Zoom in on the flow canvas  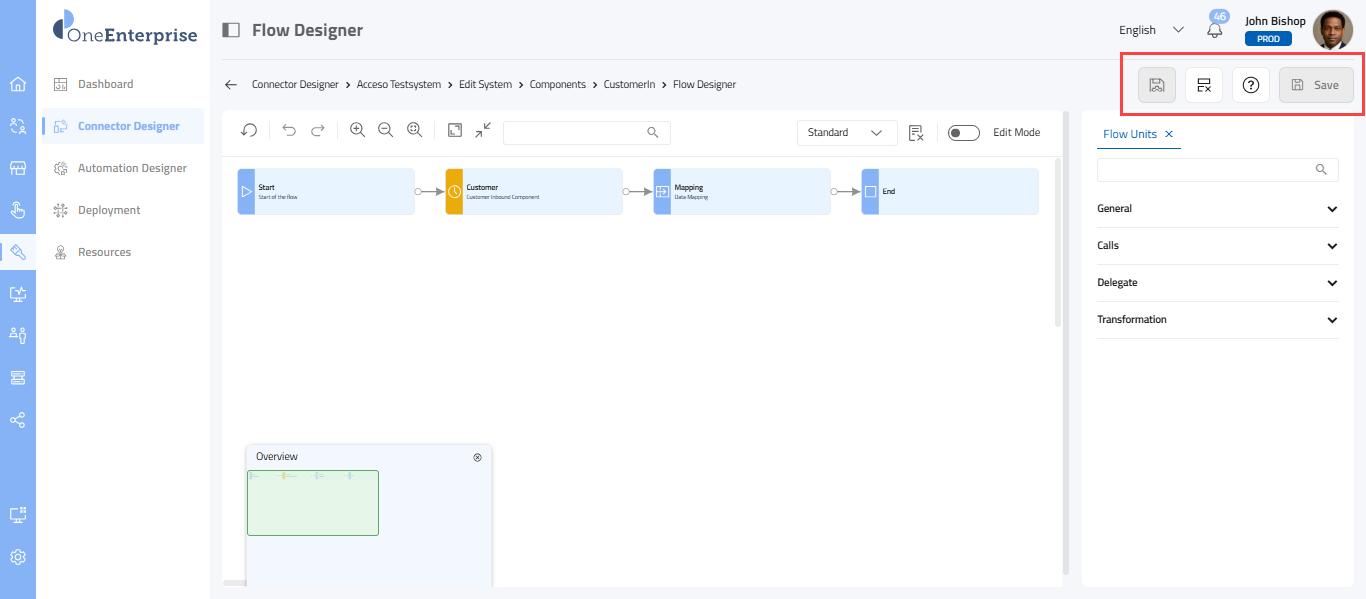(x=357, y=131)
